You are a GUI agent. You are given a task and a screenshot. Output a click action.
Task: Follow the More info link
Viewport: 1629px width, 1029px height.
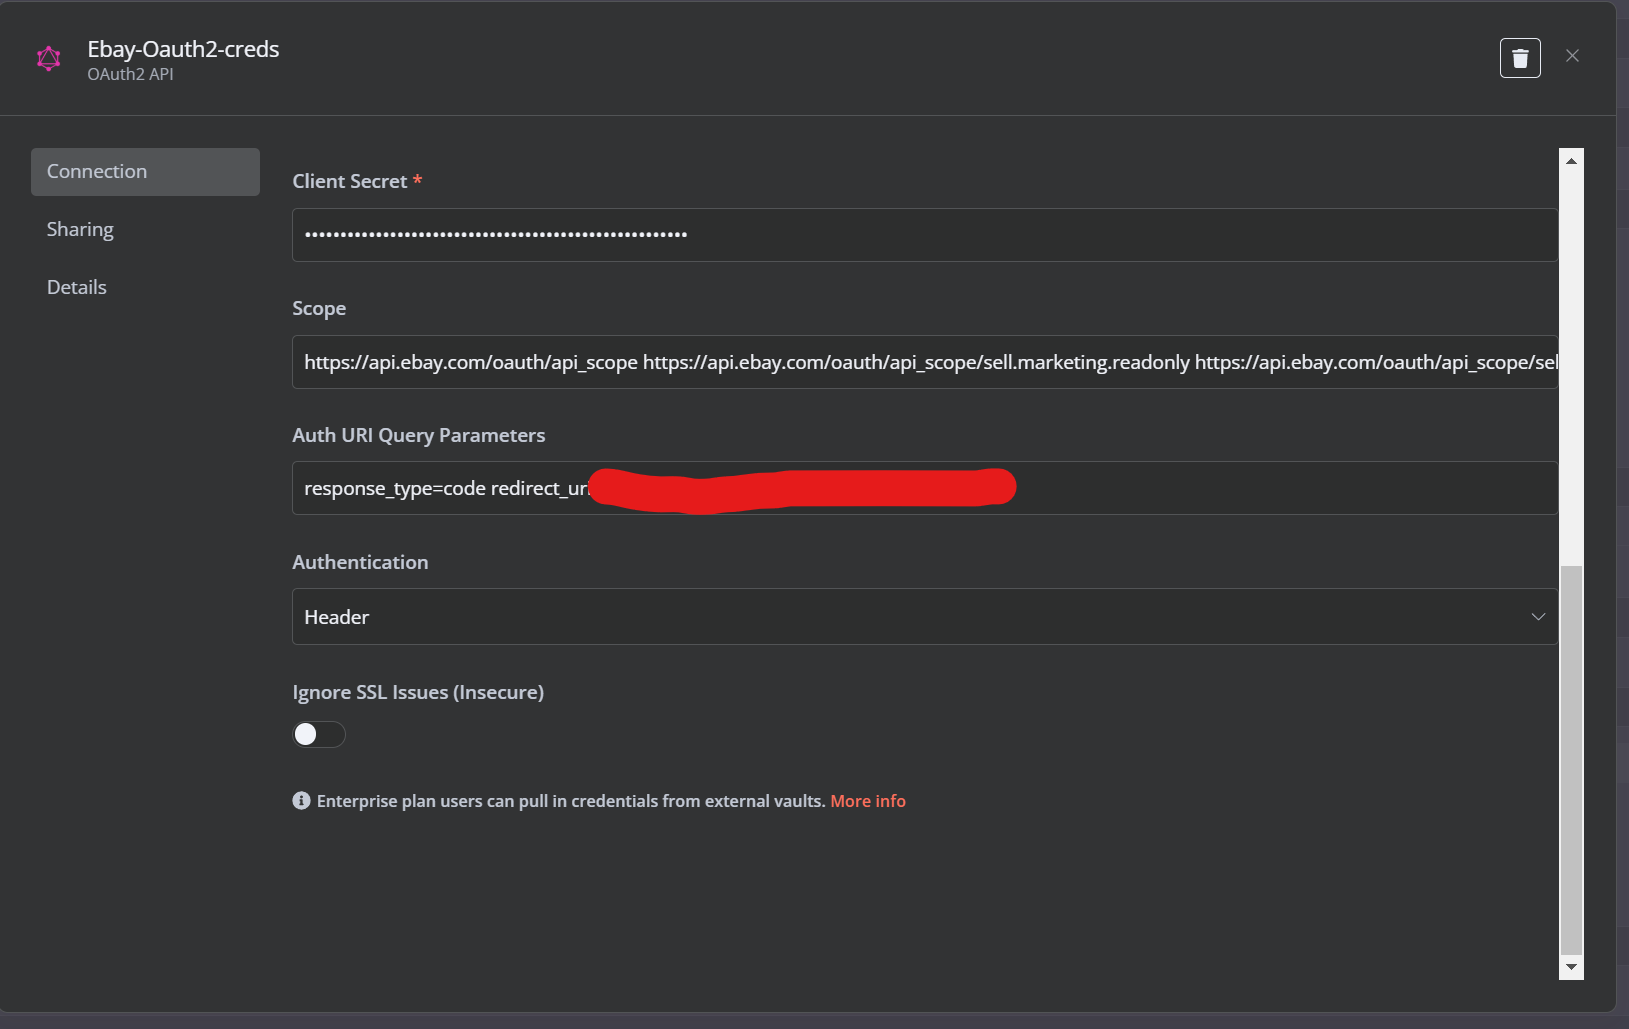[868, 801]
